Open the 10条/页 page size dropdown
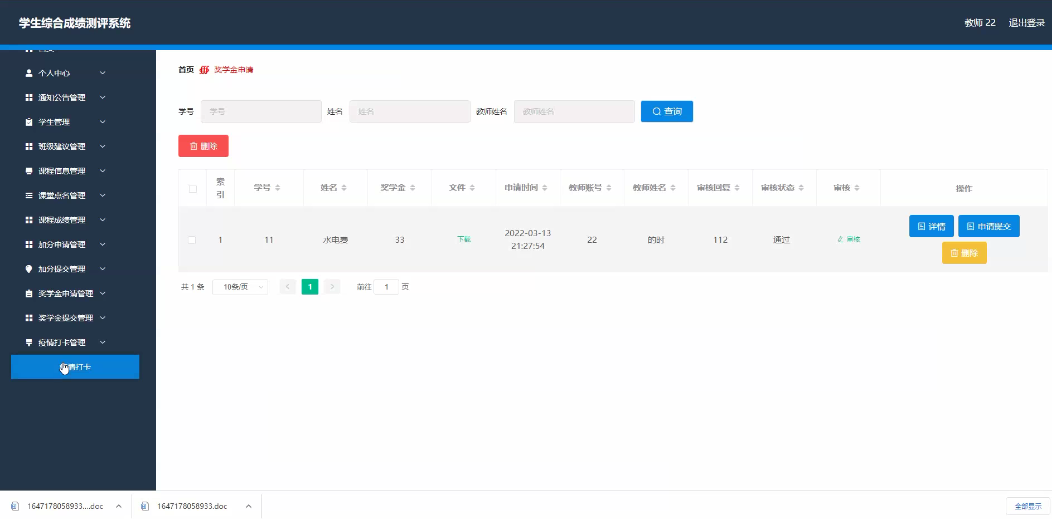Image resolution: width=1052 pixels, height=519 pixels. tap(240, 287)
